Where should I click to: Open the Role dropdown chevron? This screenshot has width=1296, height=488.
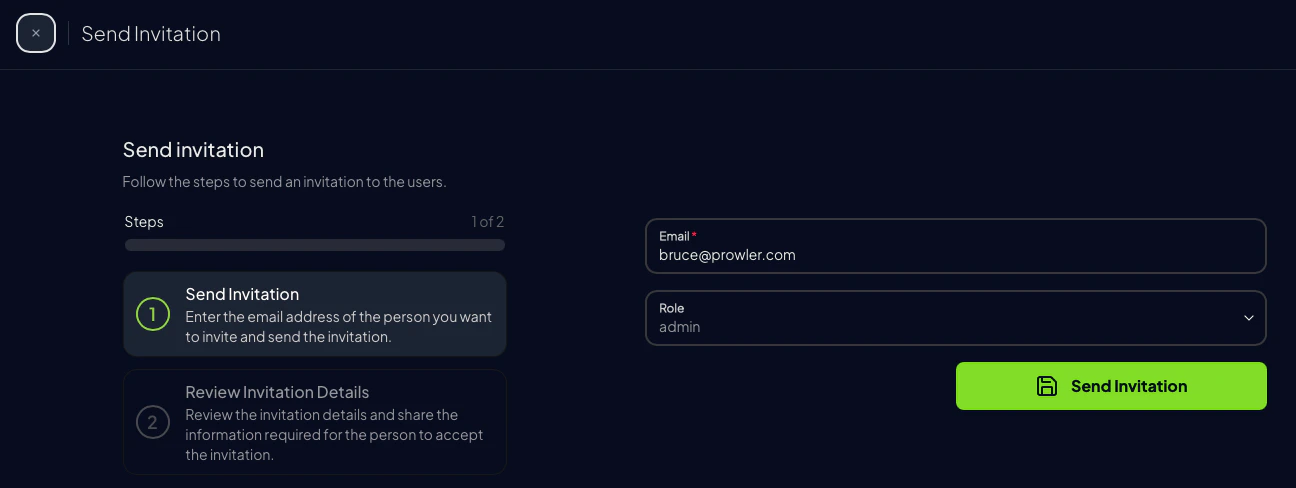click(x=1248, y=318)
